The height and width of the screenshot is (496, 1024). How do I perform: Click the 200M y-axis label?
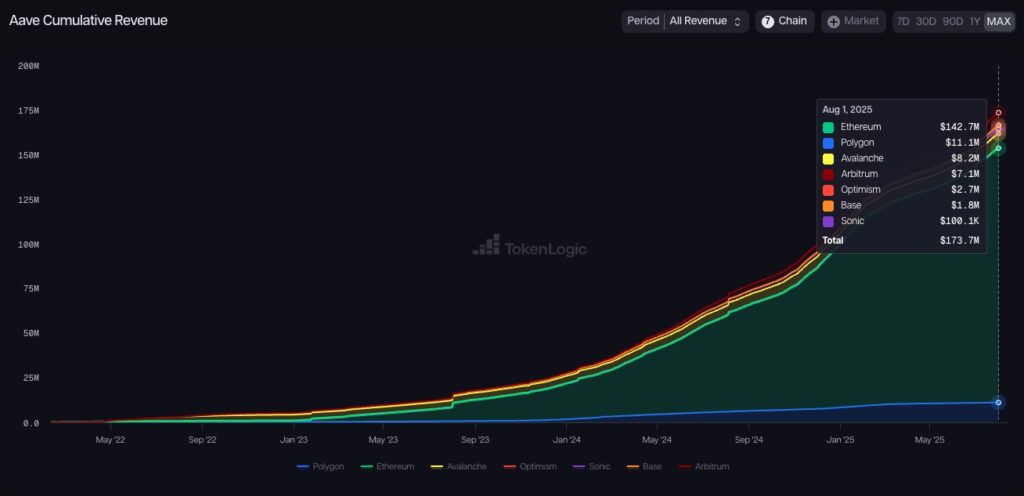28,66
